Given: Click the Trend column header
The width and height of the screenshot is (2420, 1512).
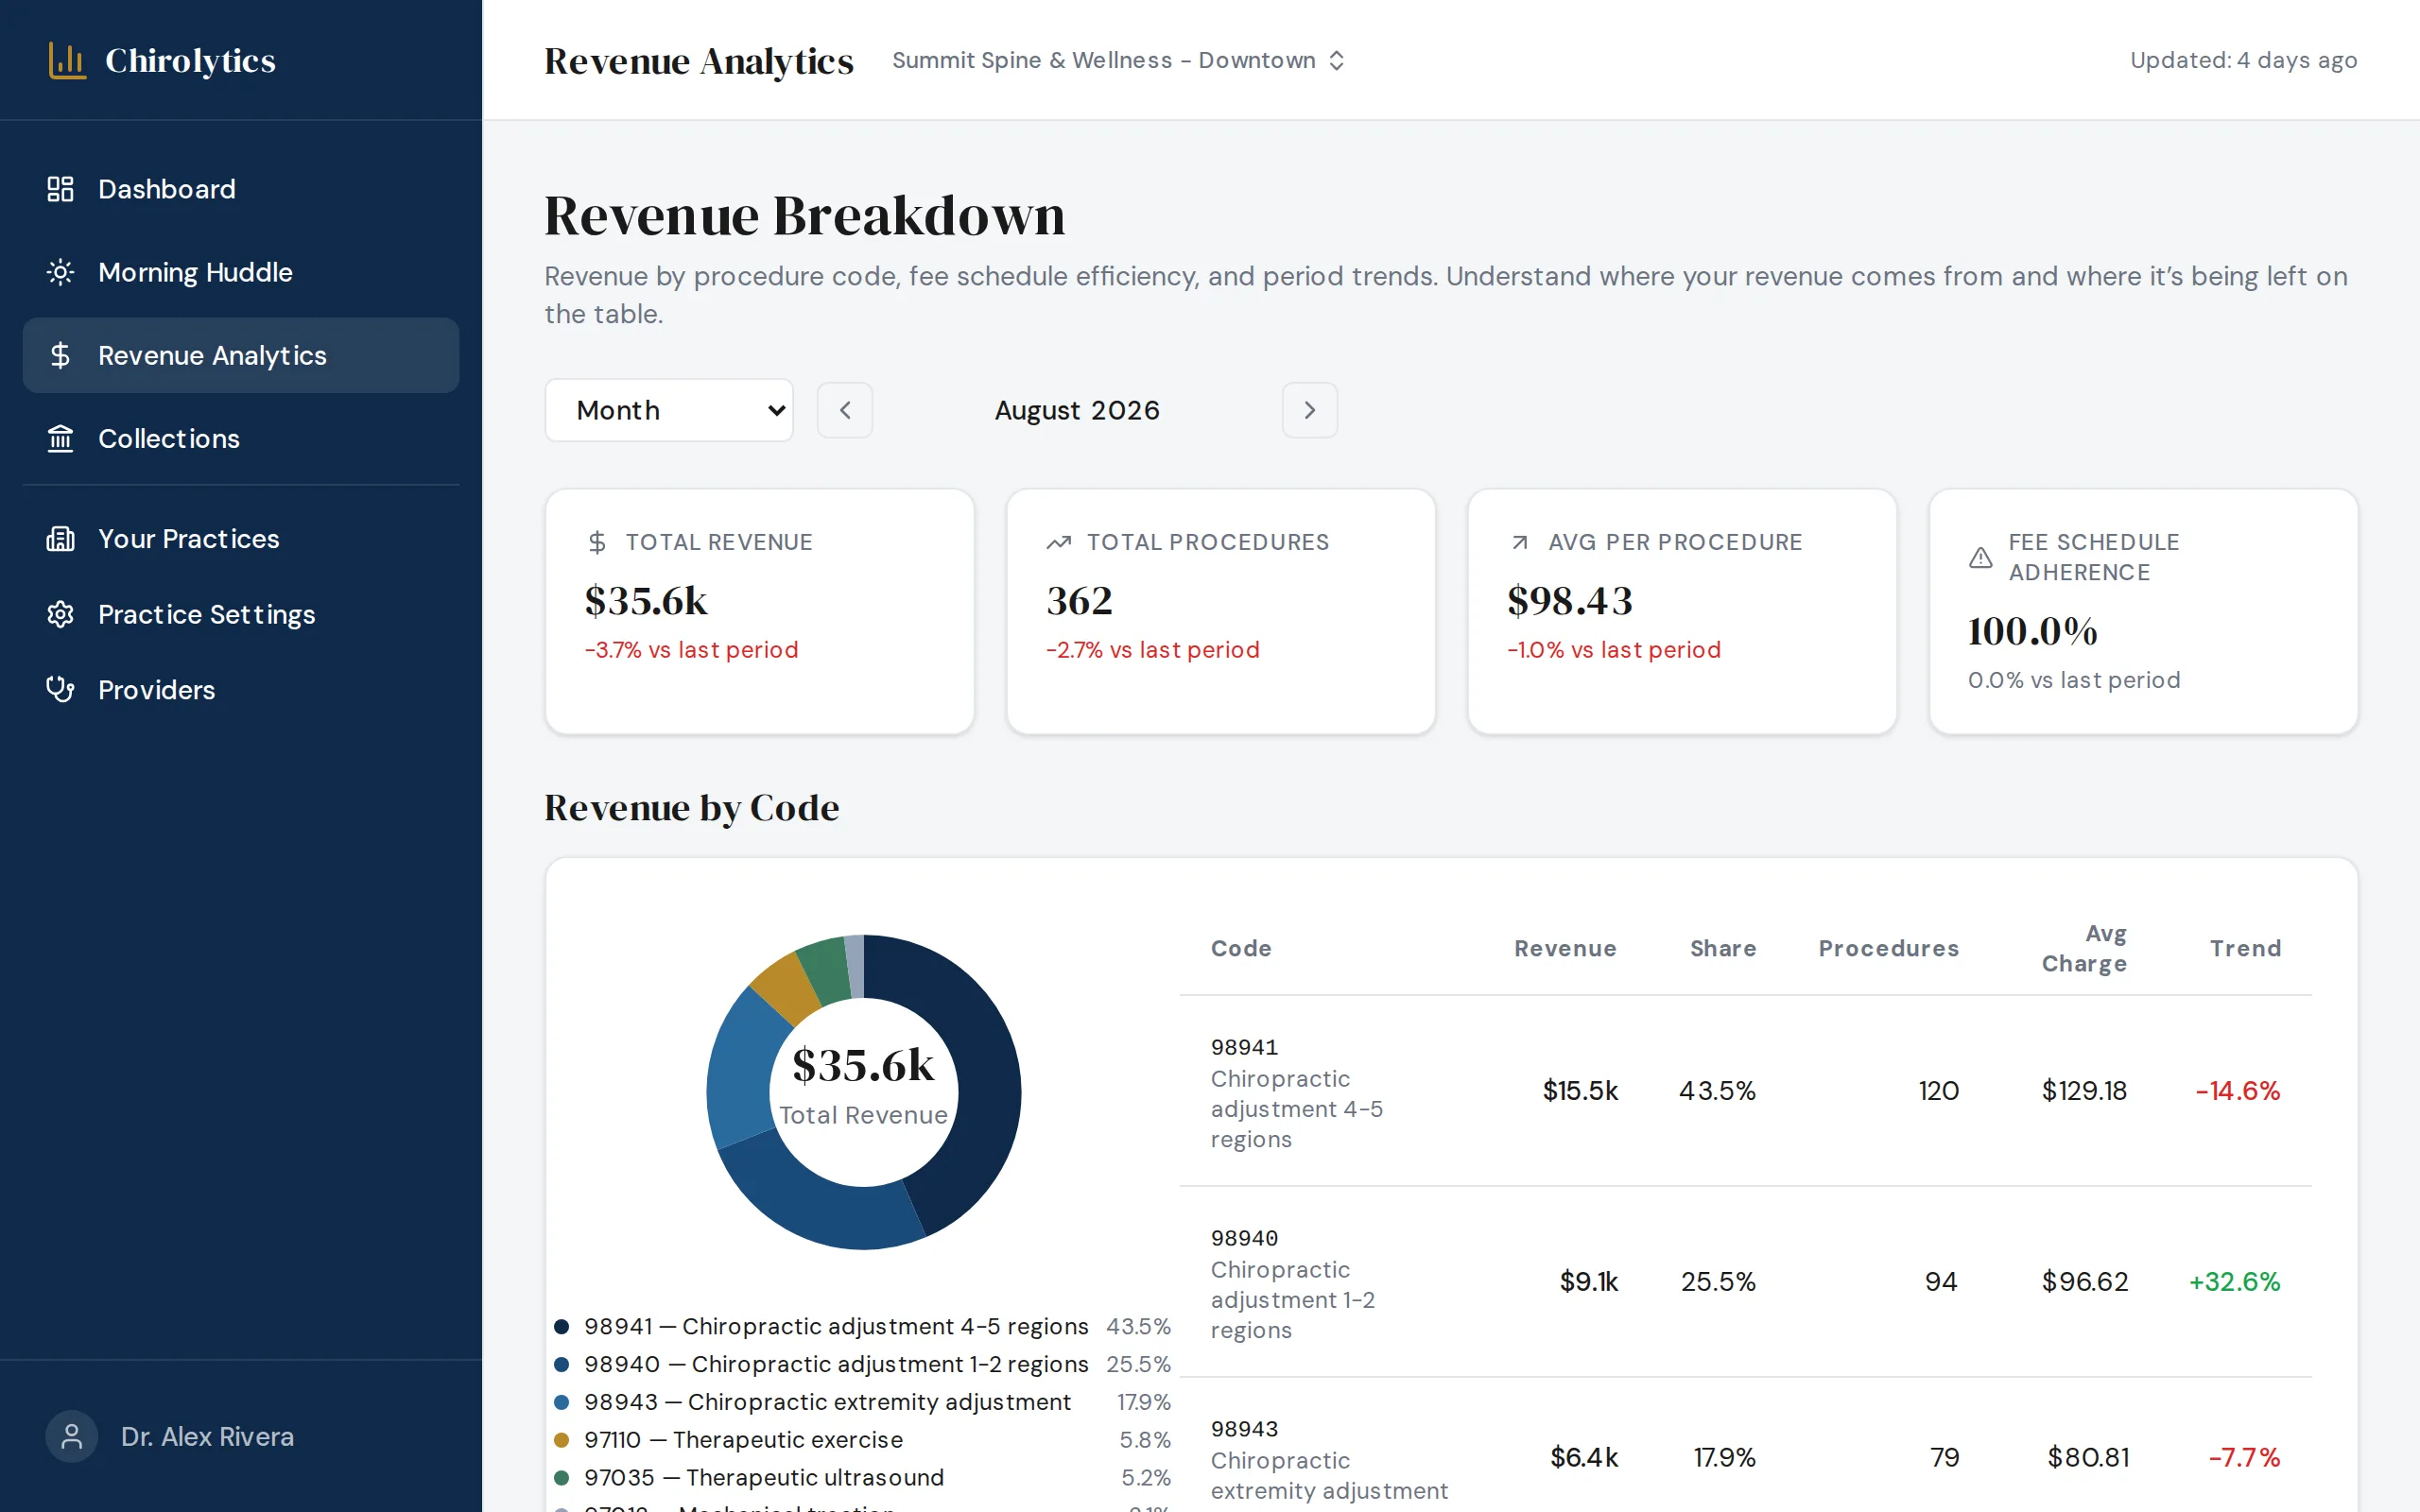Looking at the screenshot, I should 2245,948.
